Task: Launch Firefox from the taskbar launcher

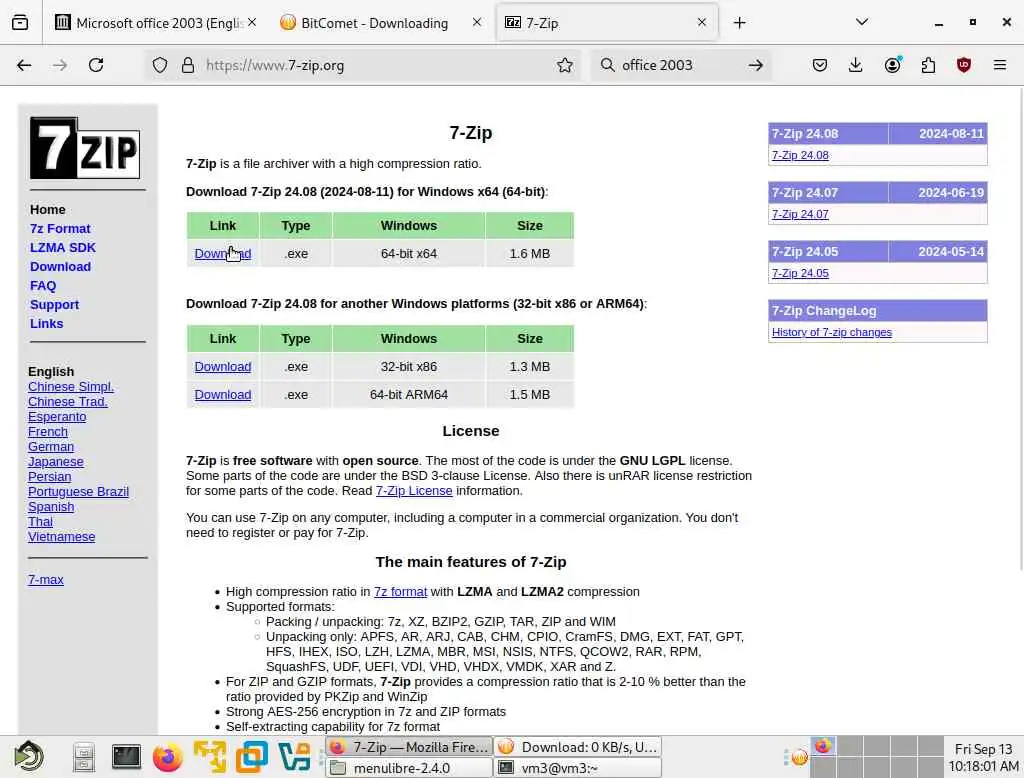Action: (x=168, y=758)
